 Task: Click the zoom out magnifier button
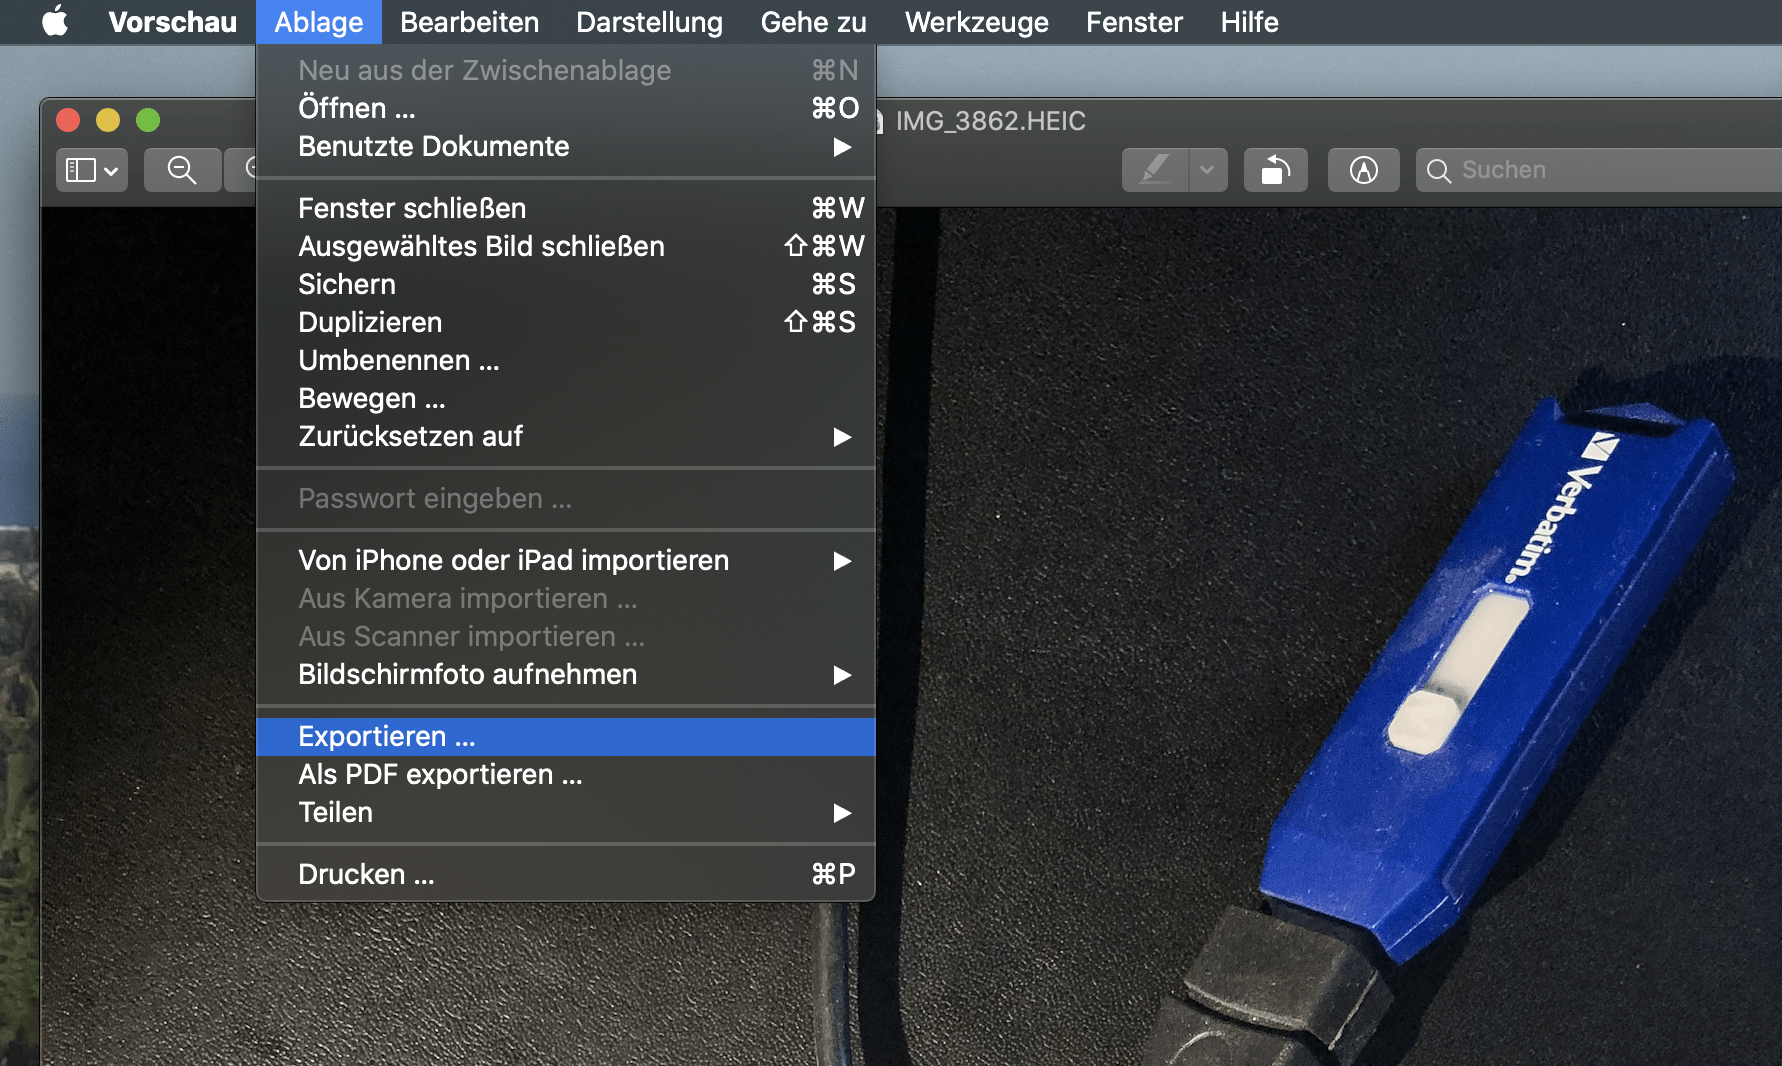coord(182,170)
